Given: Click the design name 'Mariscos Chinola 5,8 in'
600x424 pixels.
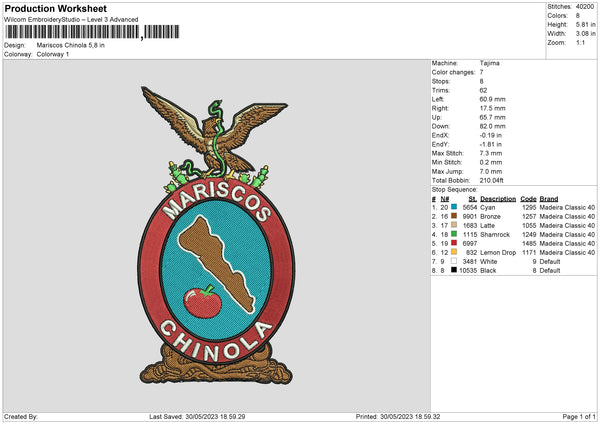Looking at the screenshot, I should click(70, 45).
